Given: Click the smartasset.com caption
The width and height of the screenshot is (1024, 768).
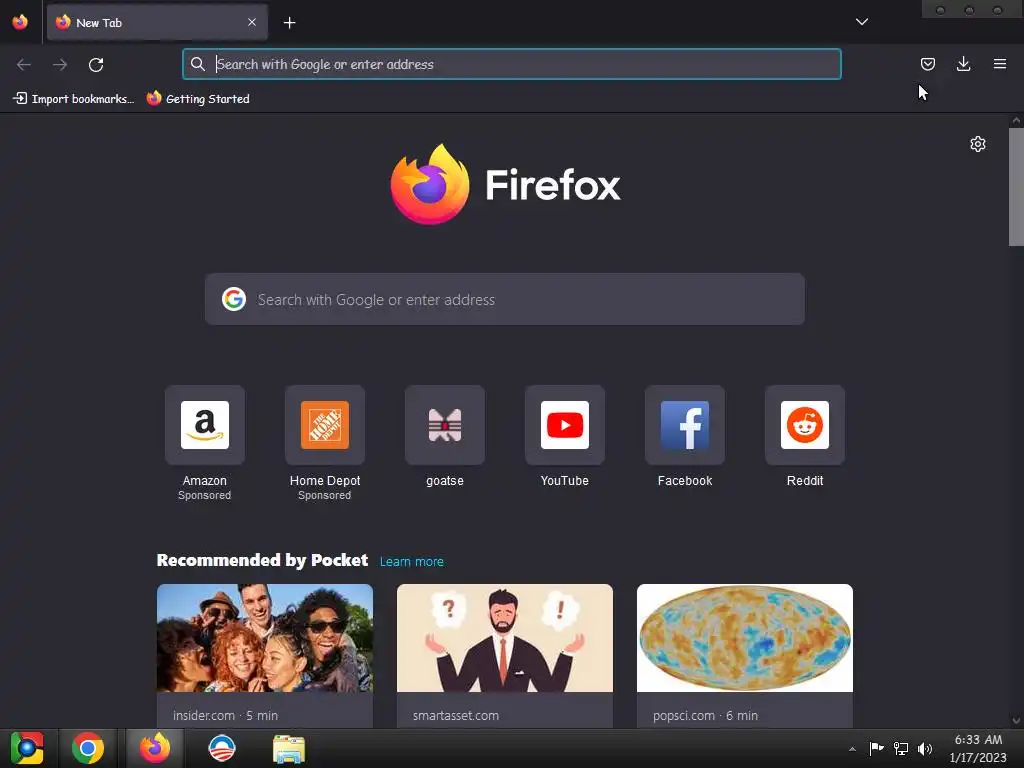Looking at the screenshot, I should [456, 715].
